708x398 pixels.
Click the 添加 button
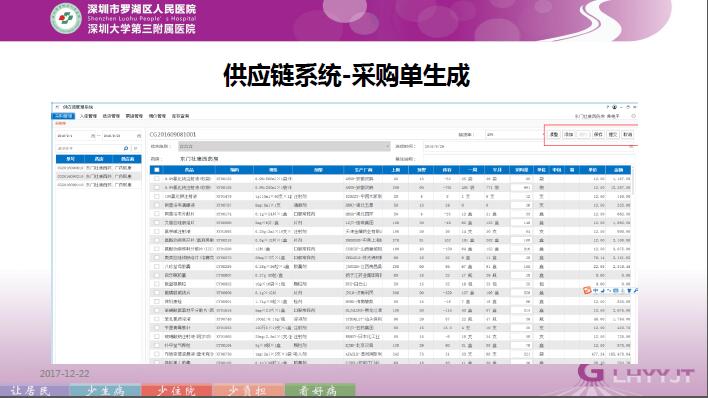pyautogui.click(x=568, y=135)
